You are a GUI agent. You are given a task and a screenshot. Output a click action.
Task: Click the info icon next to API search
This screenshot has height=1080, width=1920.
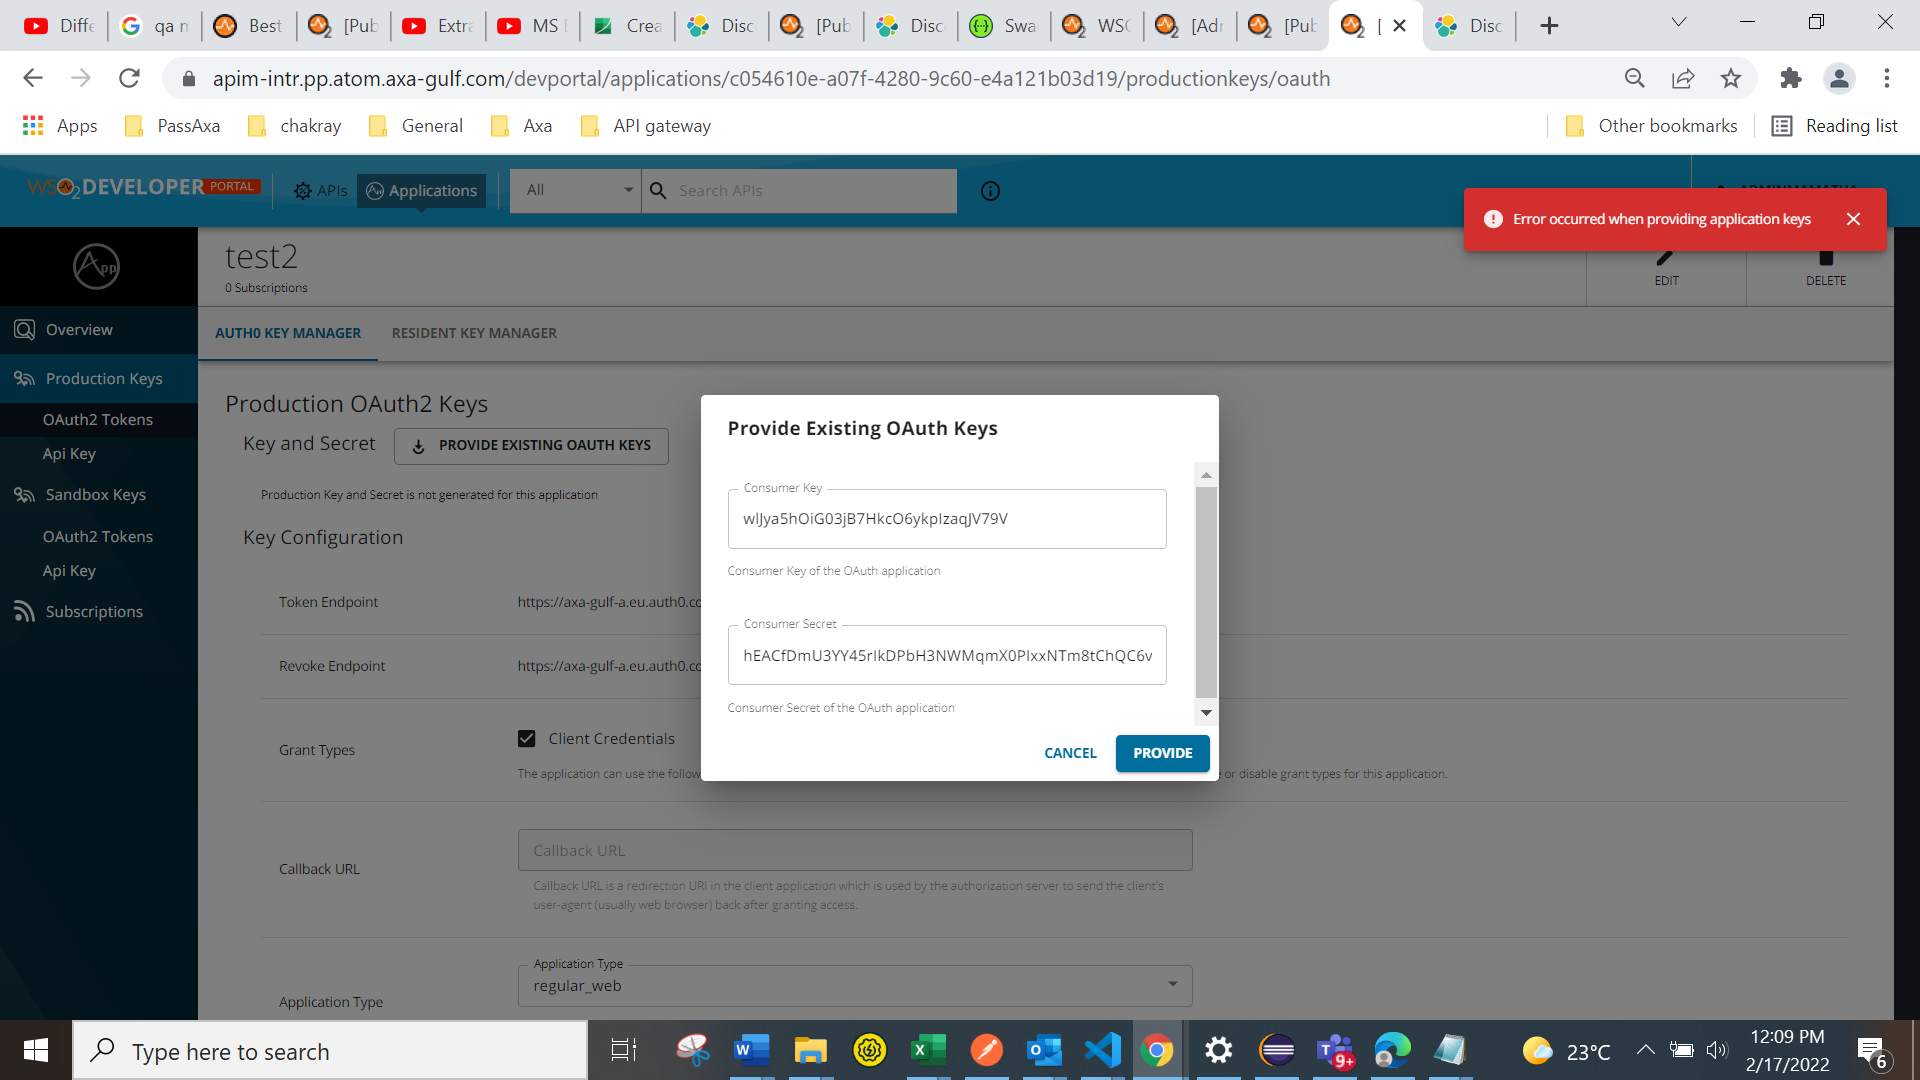click(990, 190)
